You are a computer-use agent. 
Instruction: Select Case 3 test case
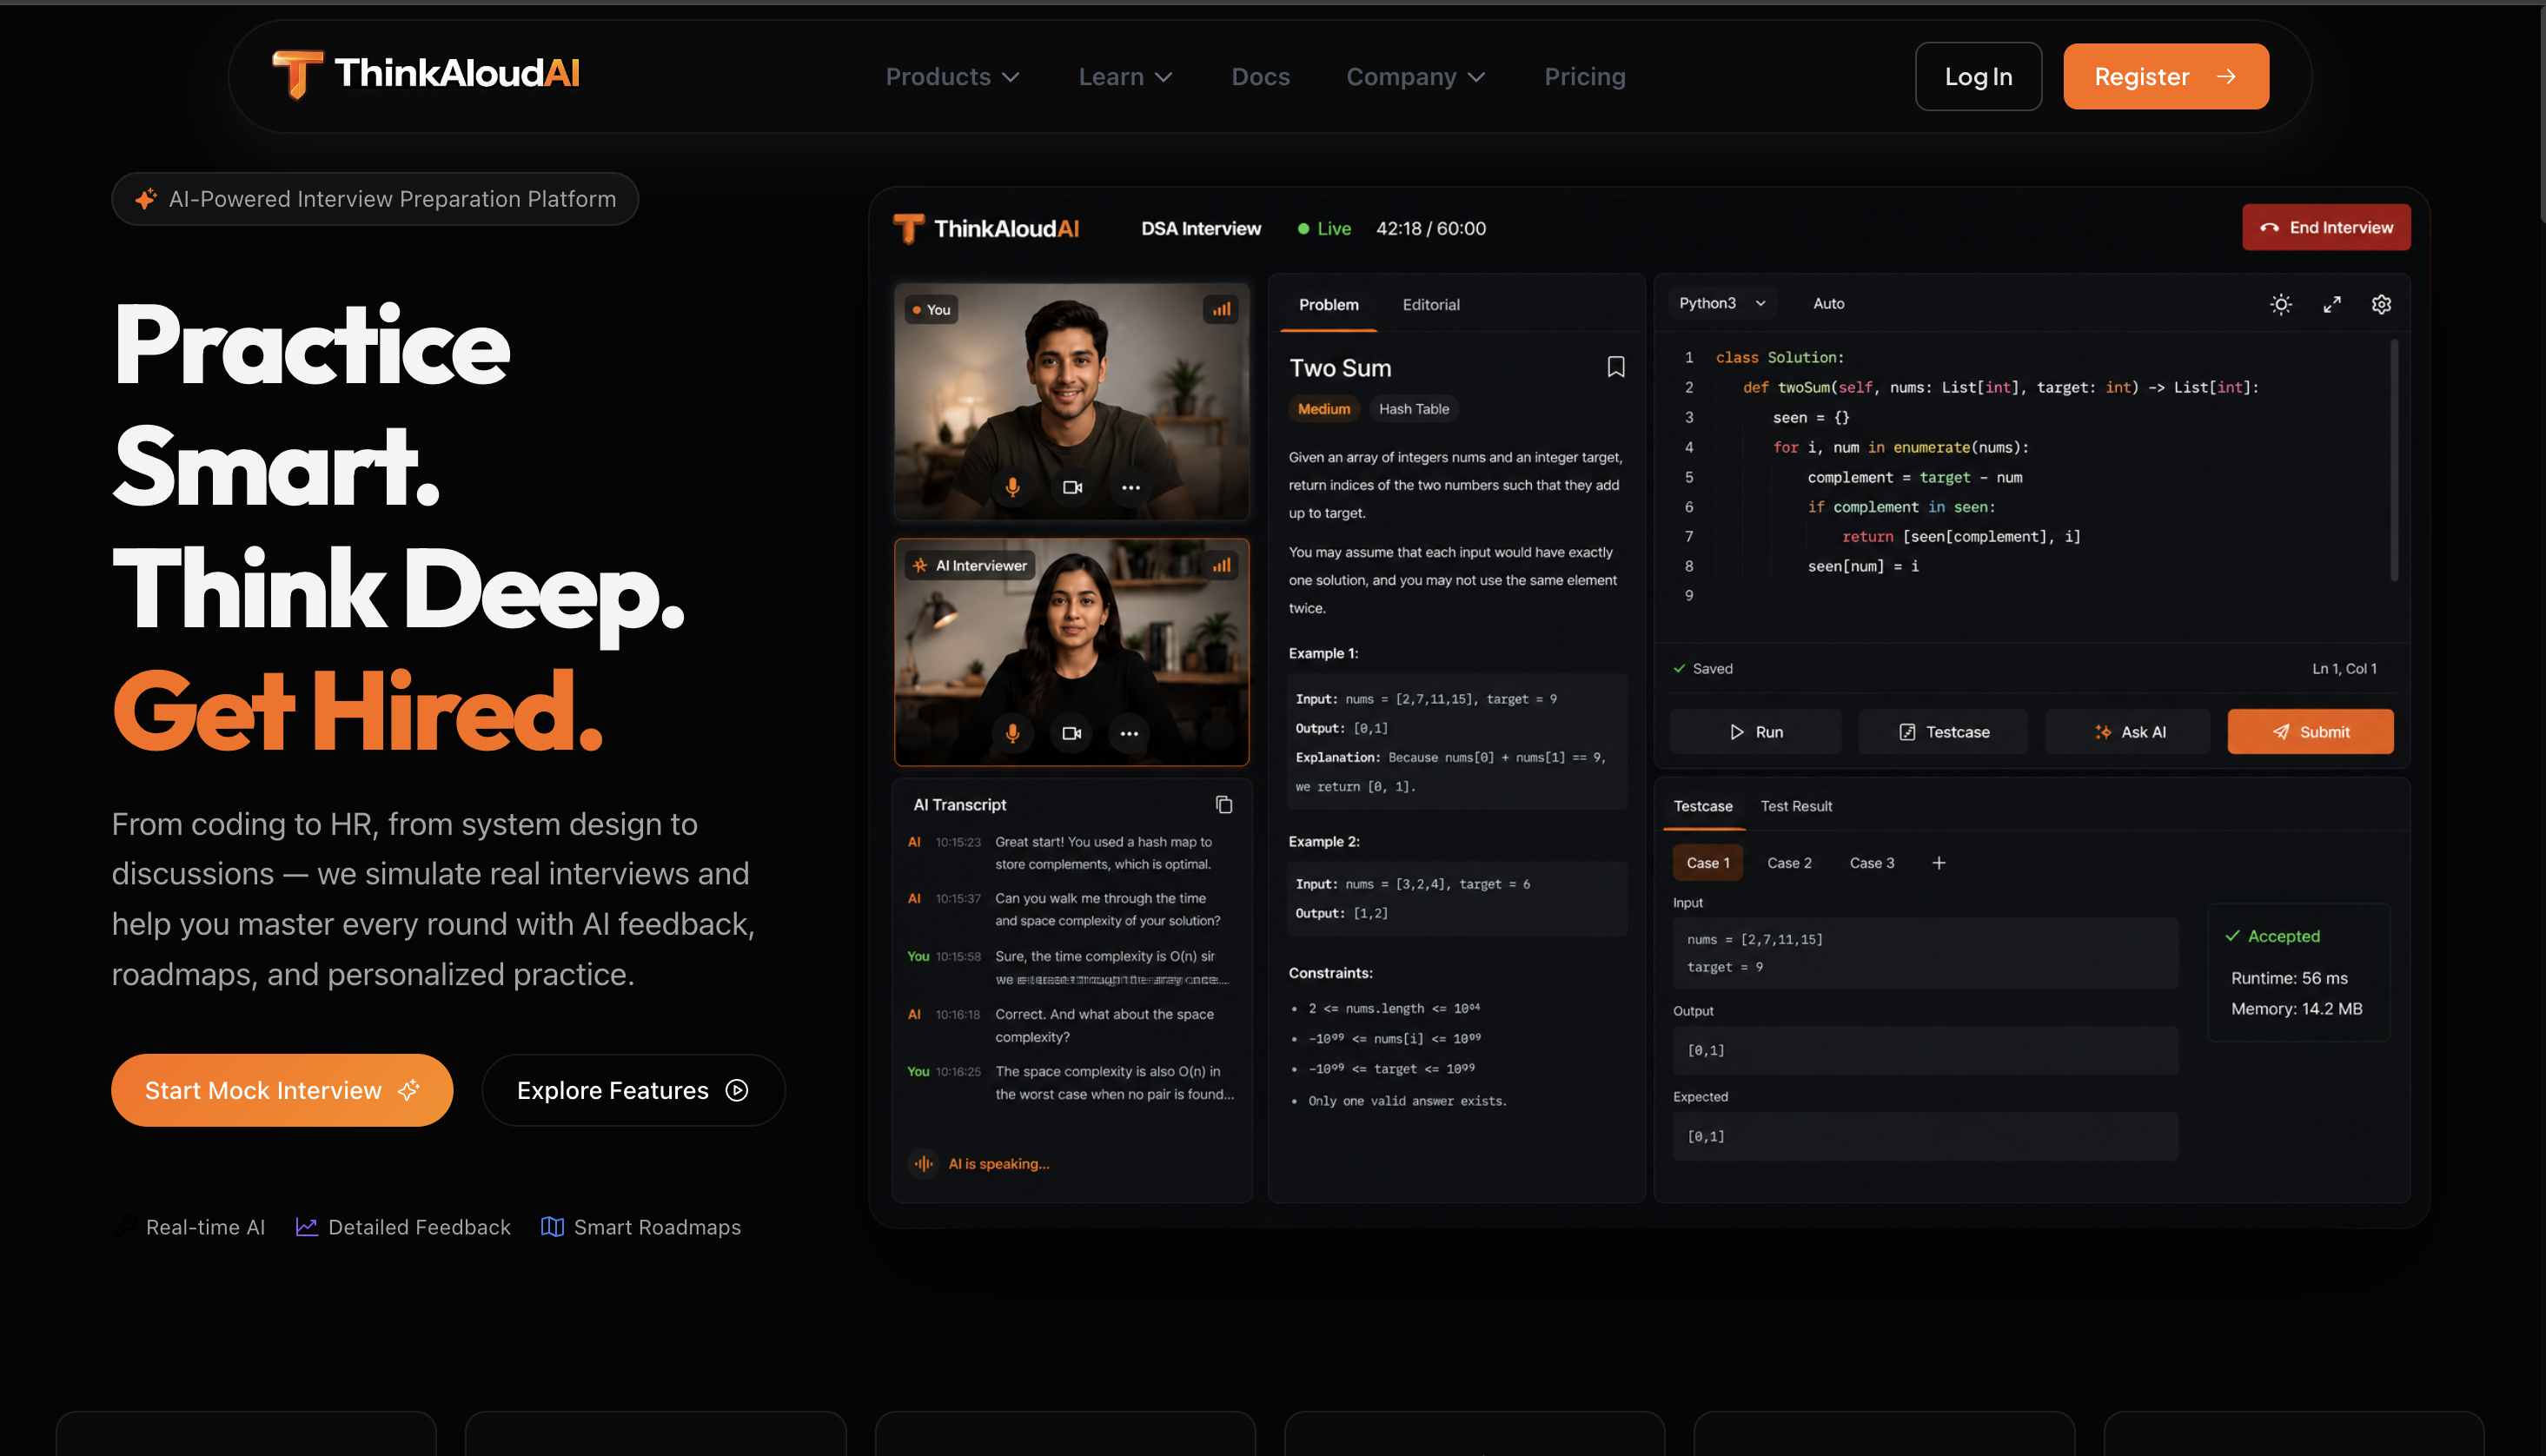click(x=1871, y=862)
